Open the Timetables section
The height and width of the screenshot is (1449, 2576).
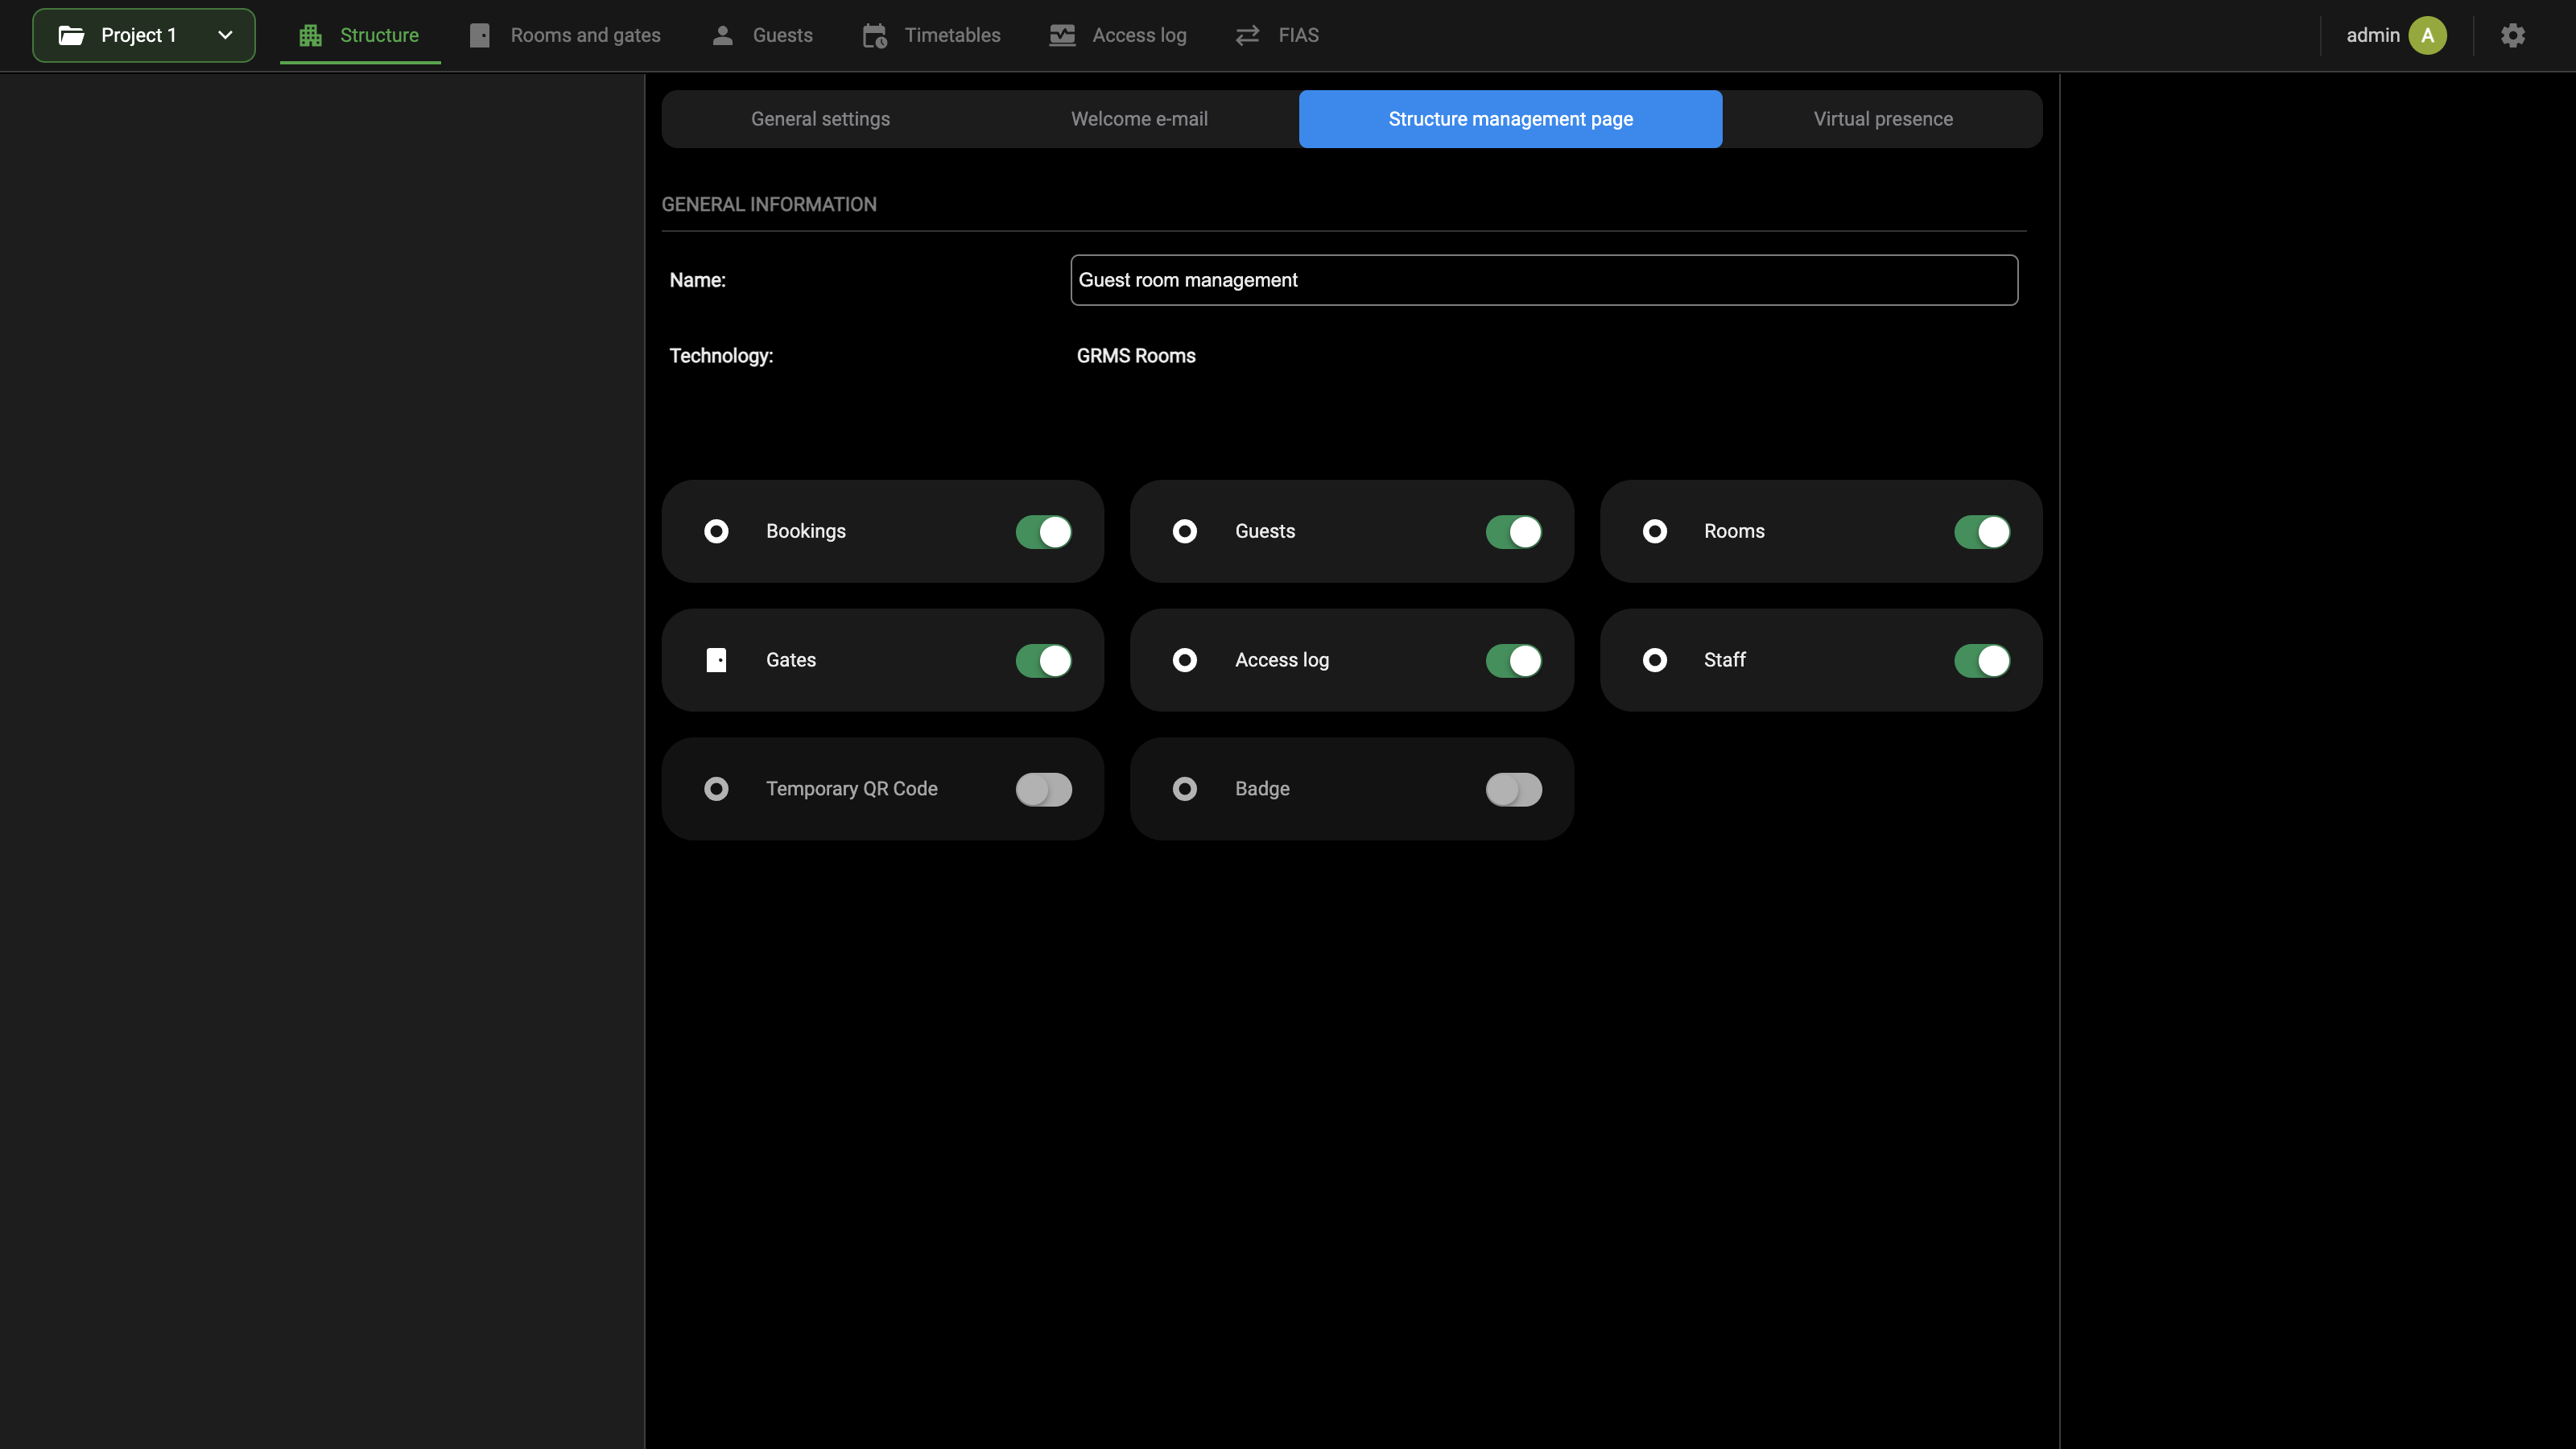[x=932, y=35]
